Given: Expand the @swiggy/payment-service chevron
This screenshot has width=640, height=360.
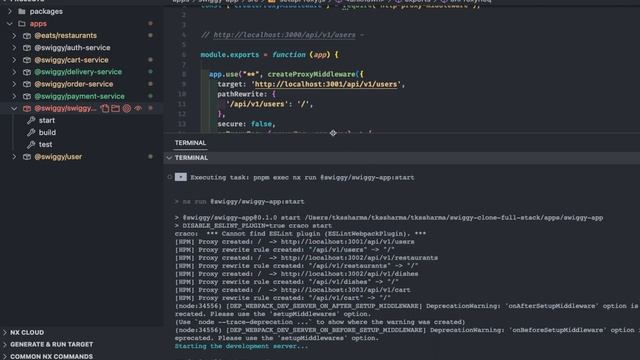Looking at the screenshot, I should click(14, 96).
